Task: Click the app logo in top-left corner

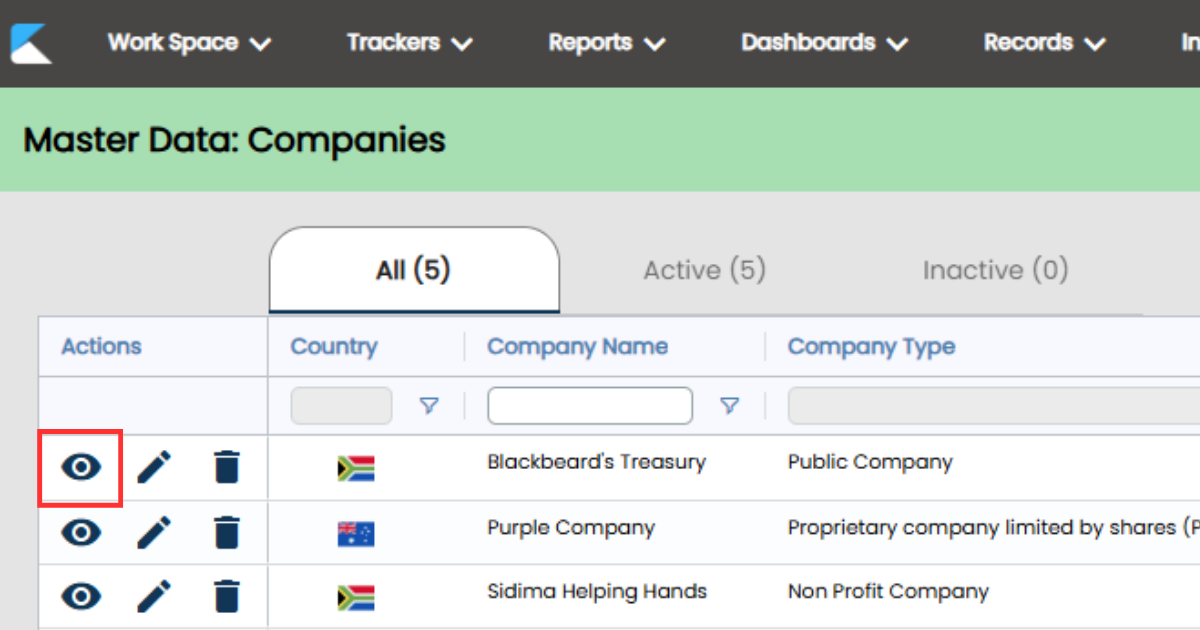Action: click(x=31, y=43)
